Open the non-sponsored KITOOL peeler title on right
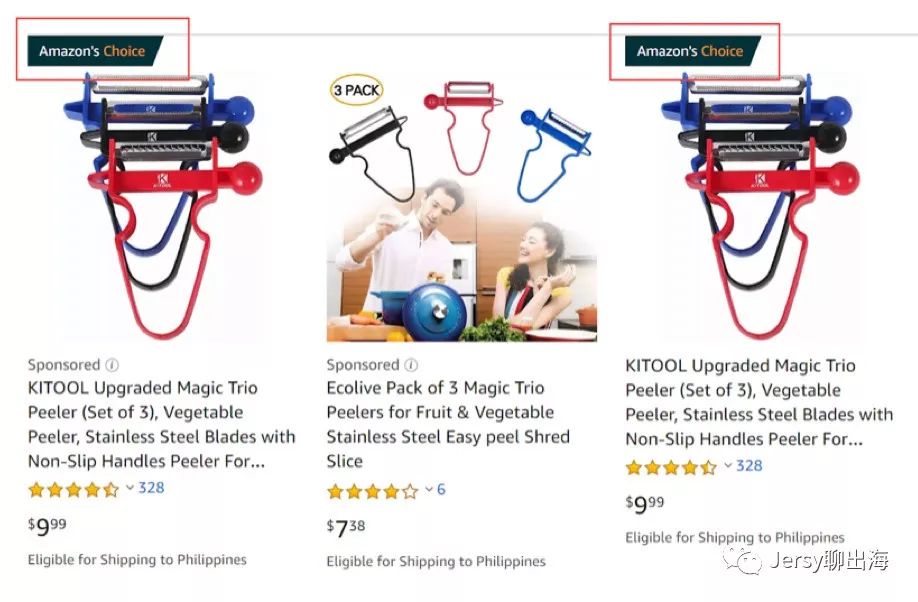Screen dimensions: 918x602 (759, 402)
